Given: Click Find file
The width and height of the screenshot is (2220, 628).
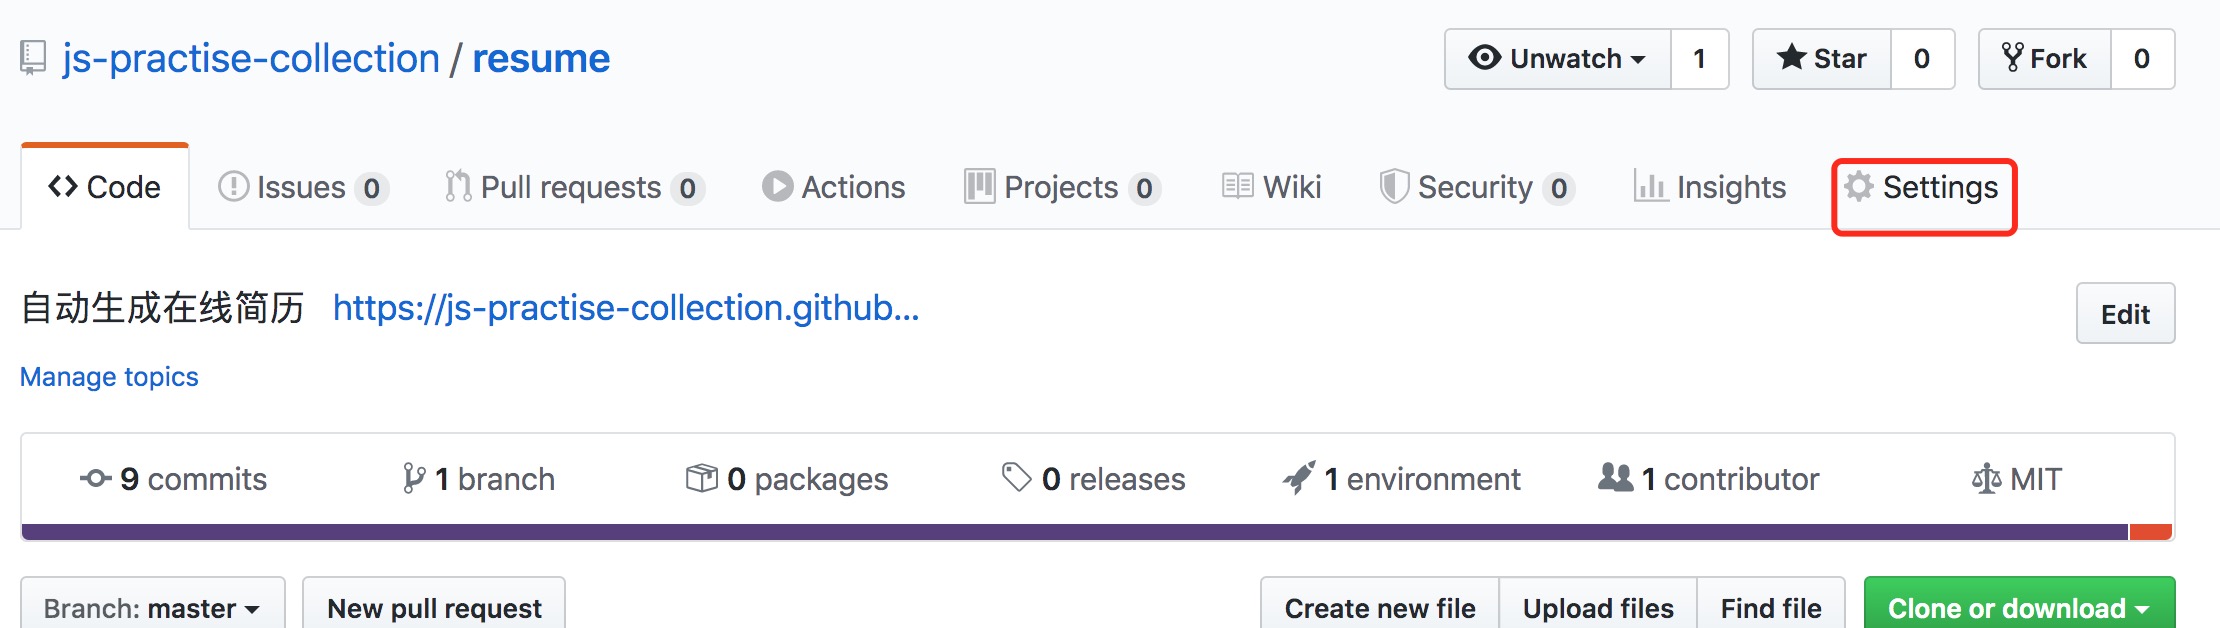Looking at the screenshot, I should pos(1771,606).
